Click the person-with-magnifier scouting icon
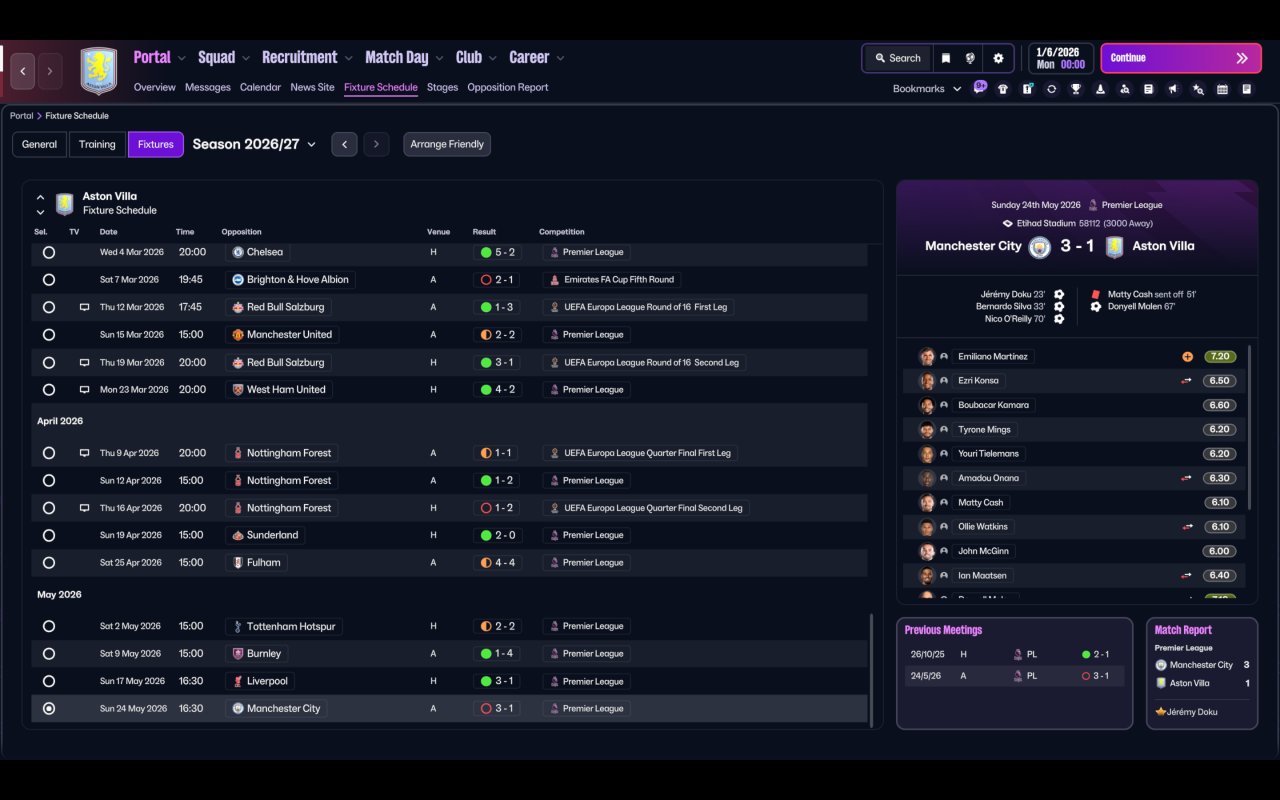 1124,89
